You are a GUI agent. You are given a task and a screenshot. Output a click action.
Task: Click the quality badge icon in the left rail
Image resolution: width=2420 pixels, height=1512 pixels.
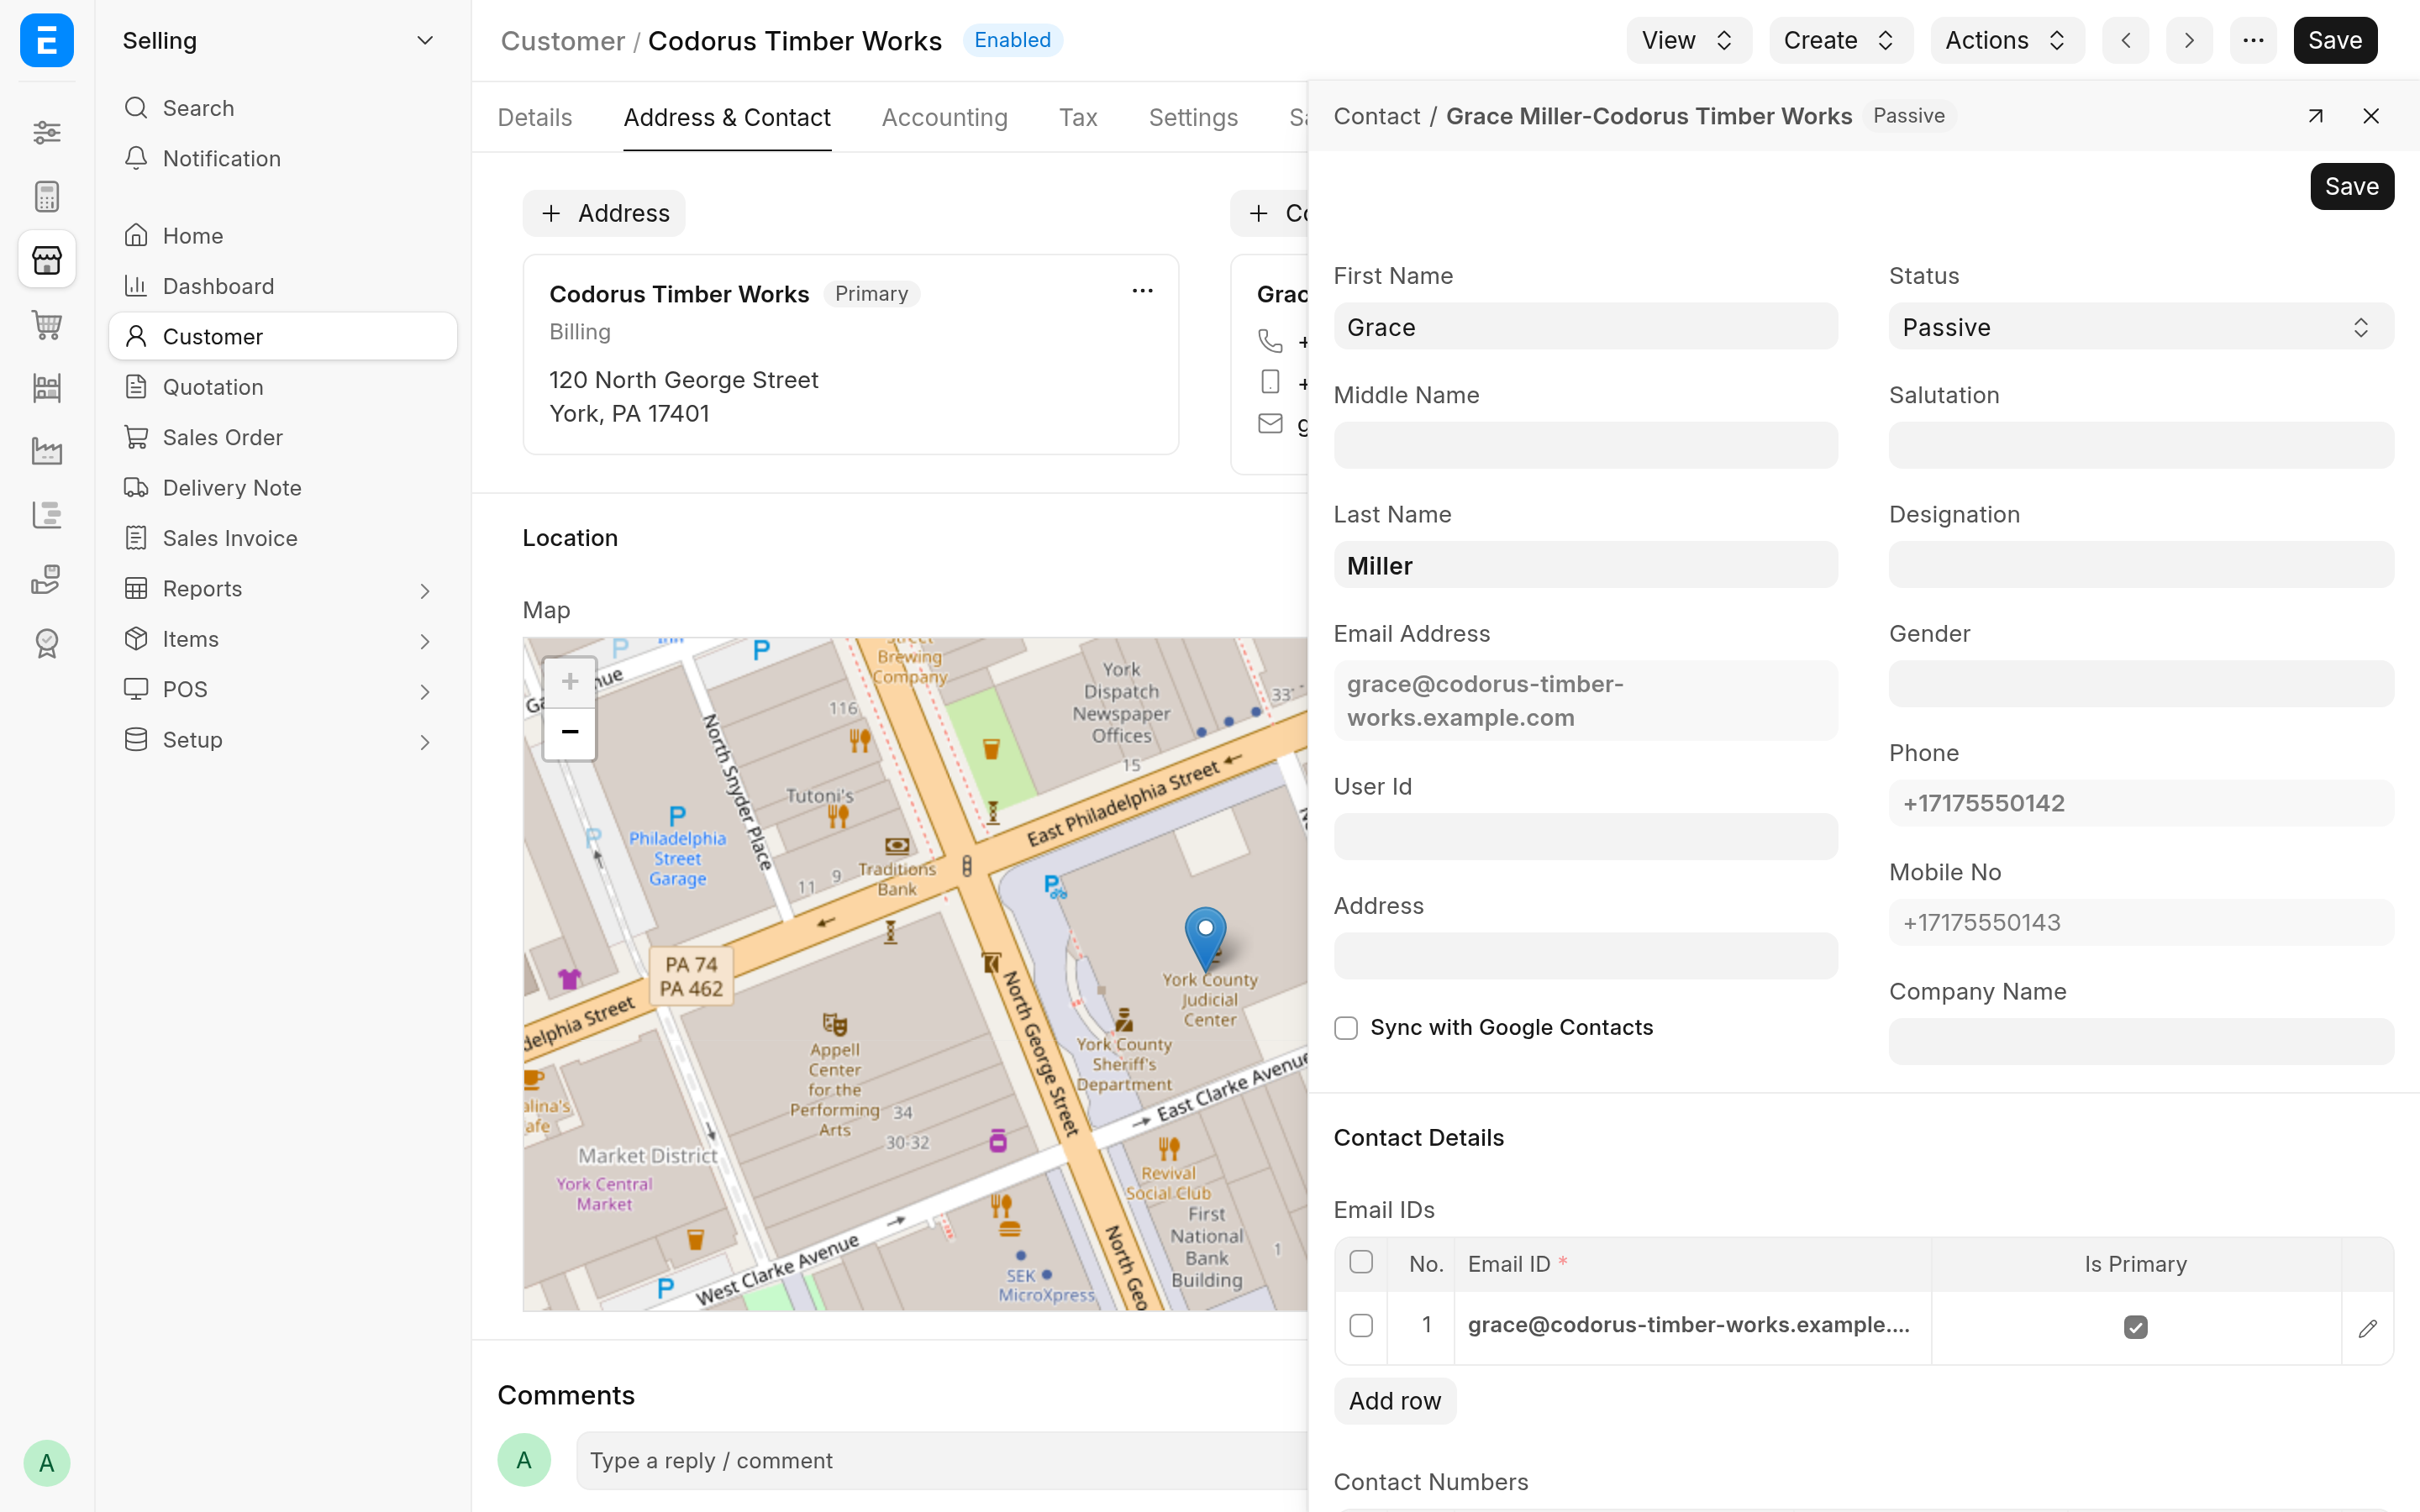click(47, 643)
